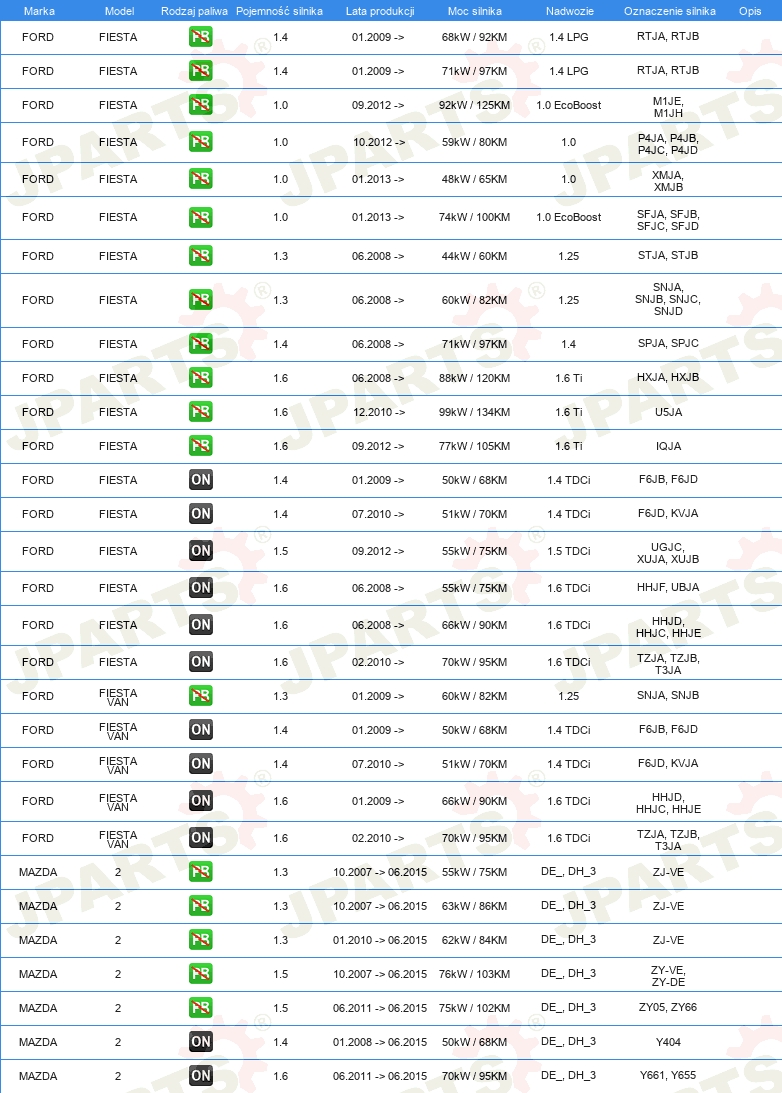Select the petrol icon in the 59kW / 80KM row
Screen dimensions: 782x1093
201,142
